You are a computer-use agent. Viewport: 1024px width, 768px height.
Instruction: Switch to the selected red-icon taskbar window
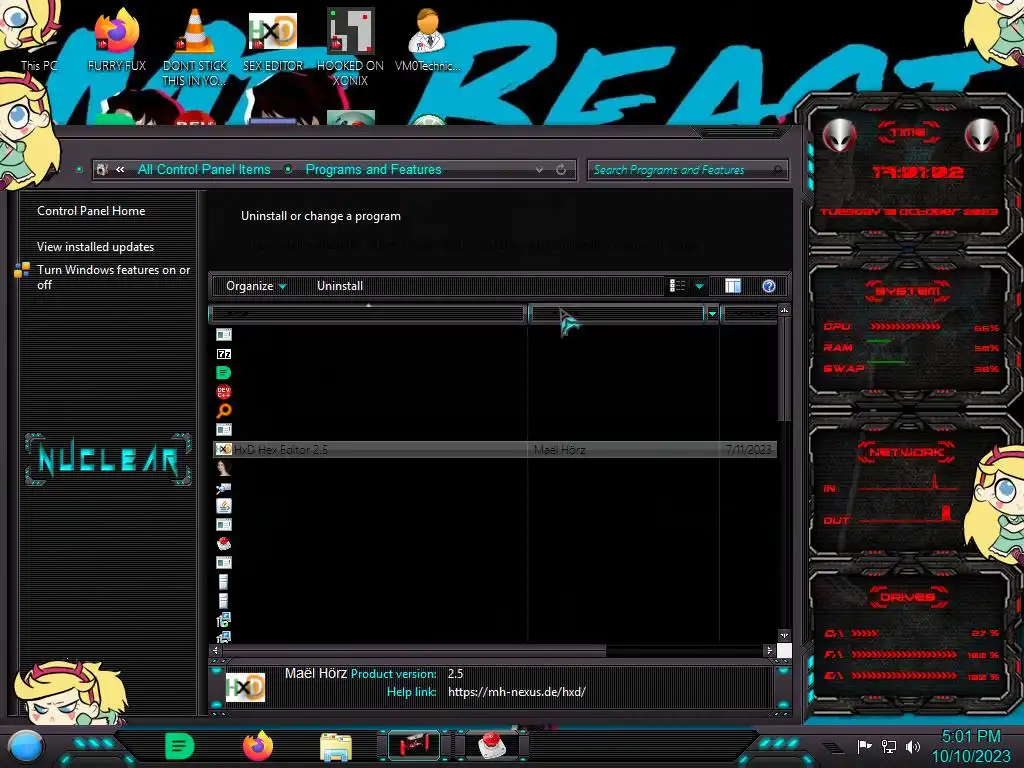414,746
